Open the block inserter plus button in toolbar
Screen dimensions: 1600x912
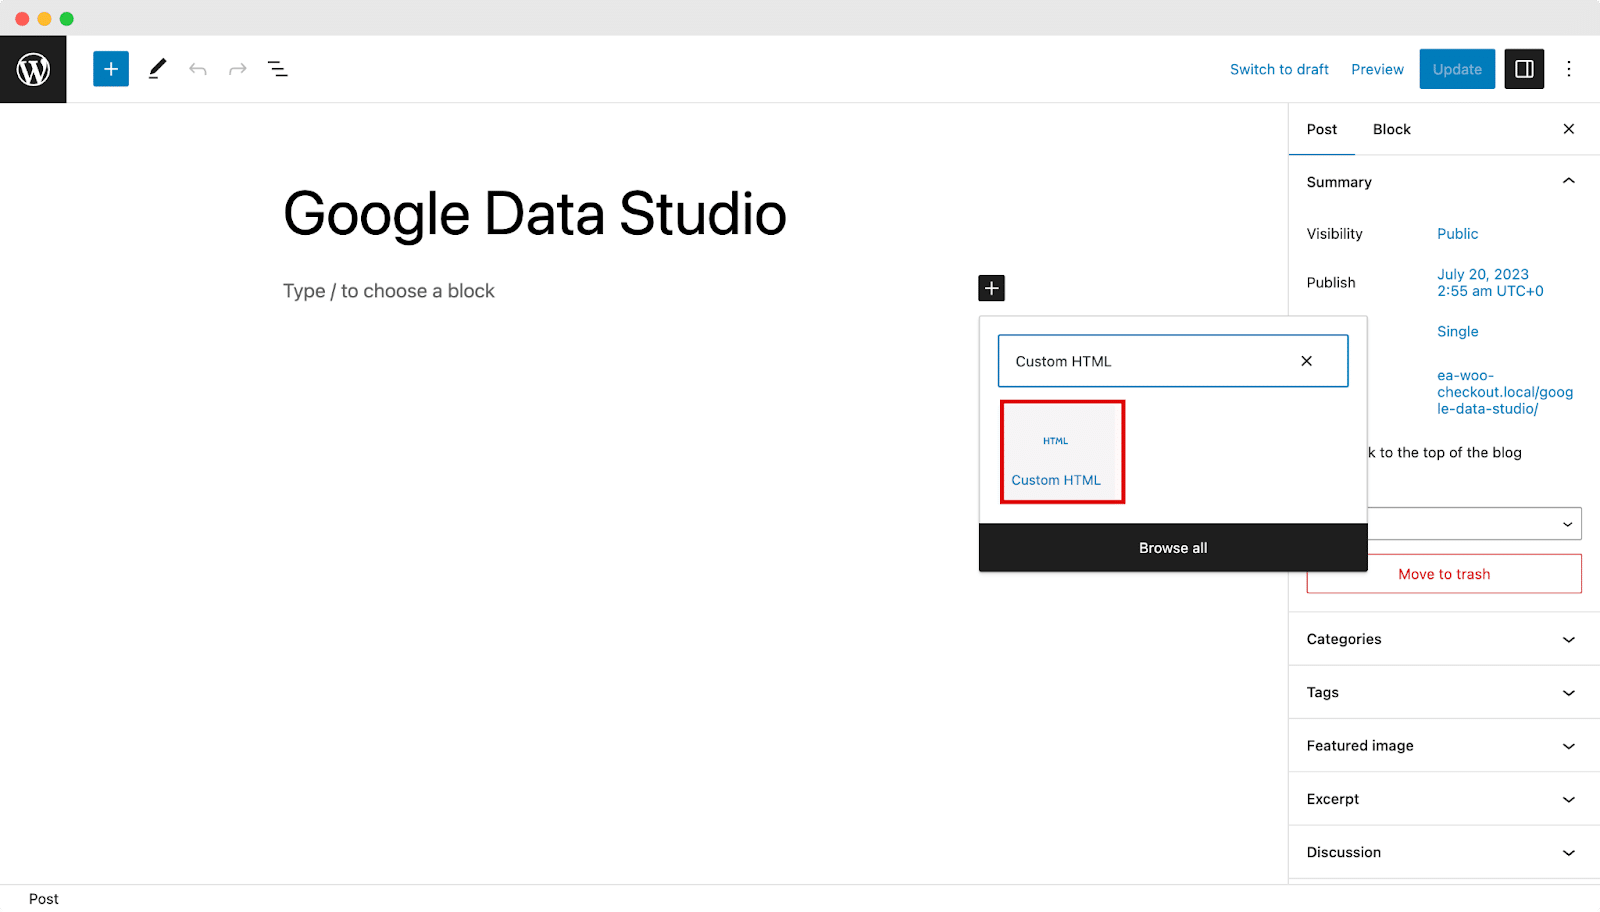click(x=111, y=69)
